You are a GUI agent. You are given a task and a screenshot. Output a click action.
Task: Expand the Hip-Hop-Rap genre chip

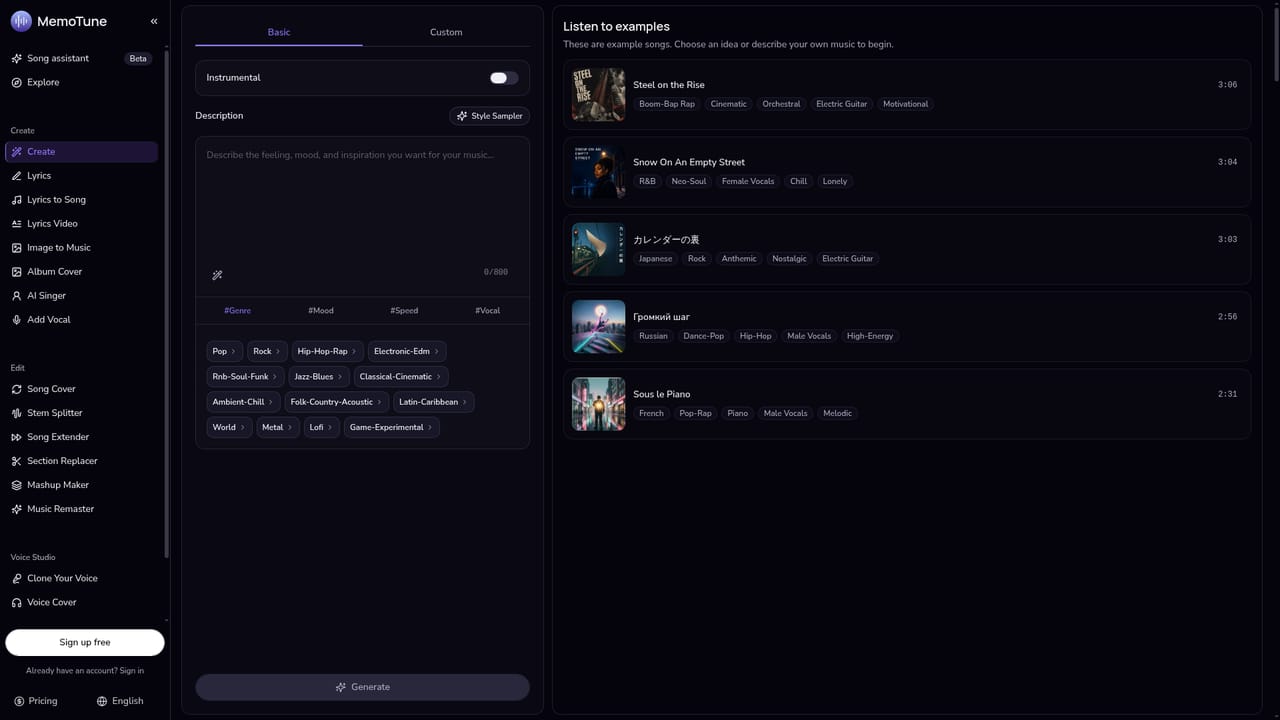click(x=327, y=351)
